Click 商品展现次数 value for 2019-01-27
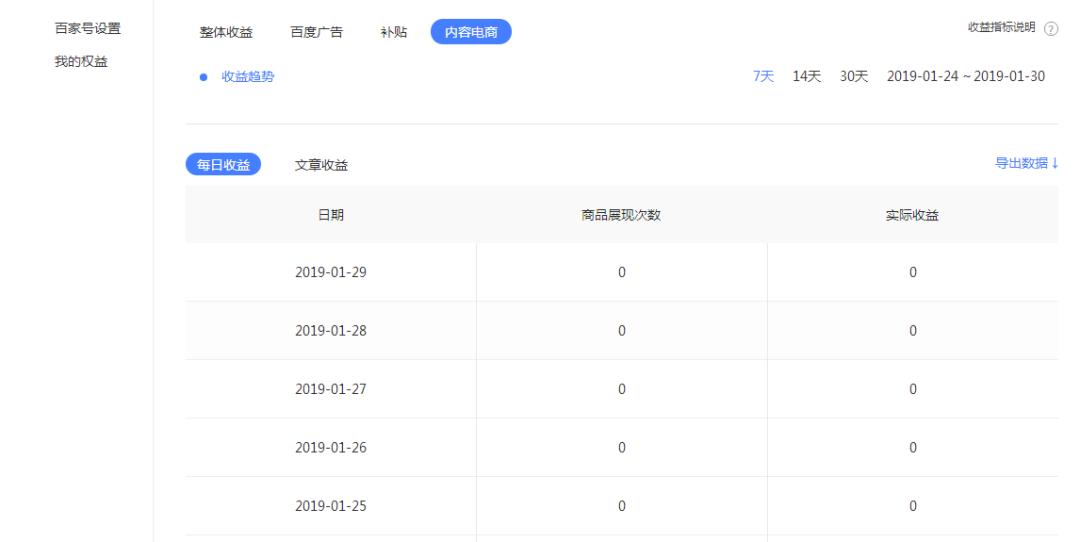1080x542 pixels. click(622, 389)
